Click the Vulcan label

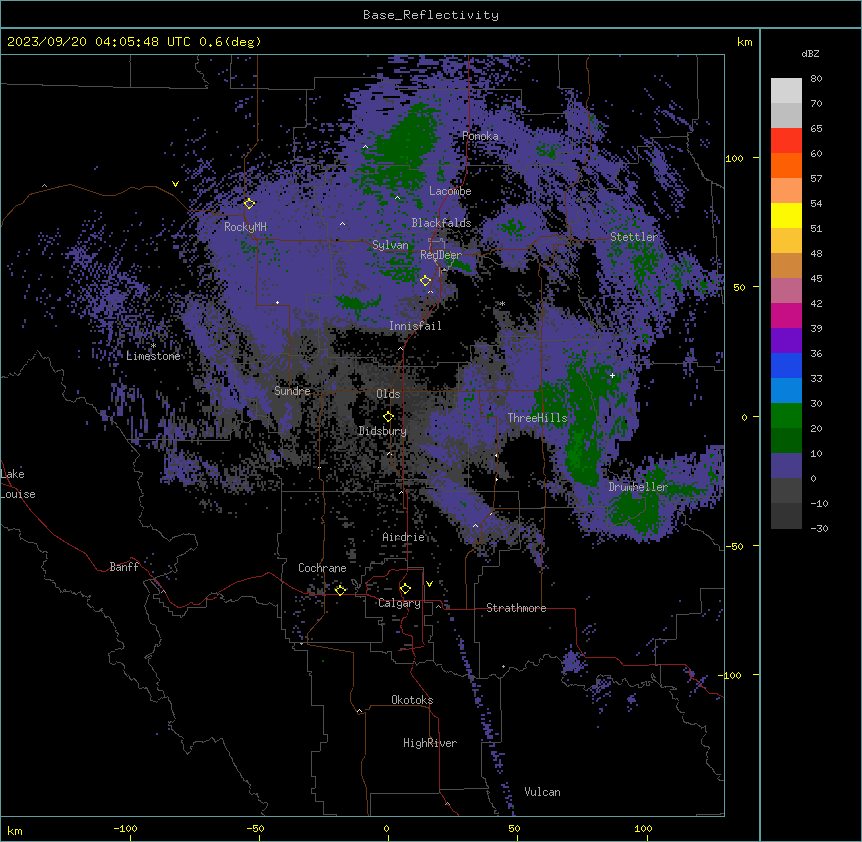pyautogui.click(x=543, y=792)
